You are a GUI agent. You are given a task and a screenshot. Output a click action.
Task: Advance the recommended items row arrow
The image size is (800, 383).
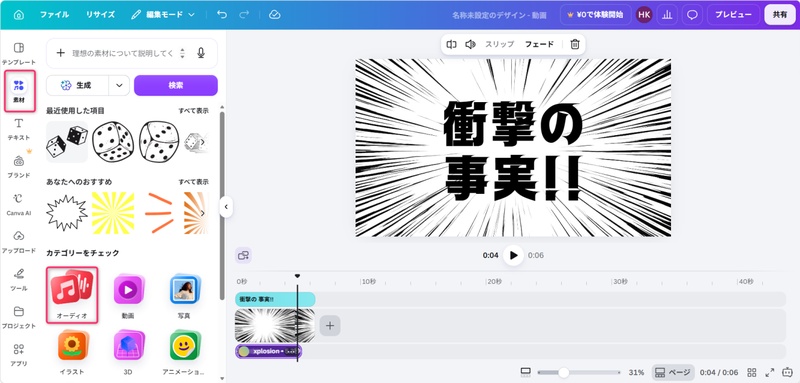pyautogui.click(x=203, y=213)
